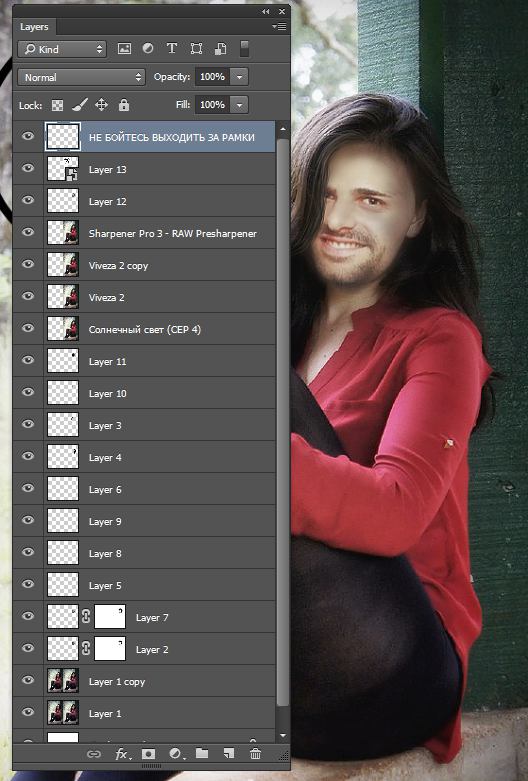Viewport: 528px width, 781px height.
Task: Click the lock image pixels brush icon
Action: point(80,105)
